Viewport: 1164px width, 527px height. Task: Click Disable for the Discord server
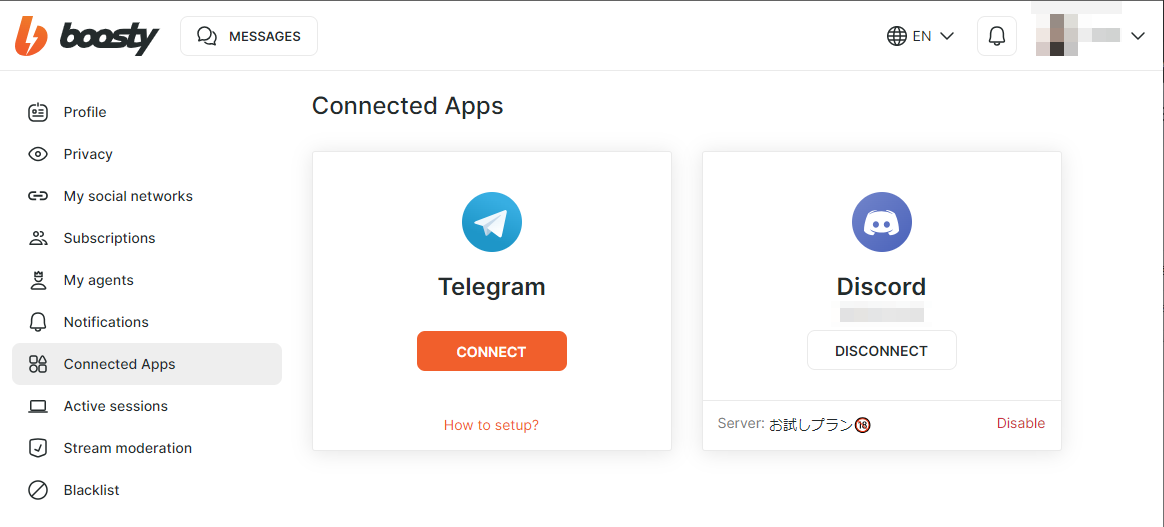pyautogui.click(x=1021, y=424)
